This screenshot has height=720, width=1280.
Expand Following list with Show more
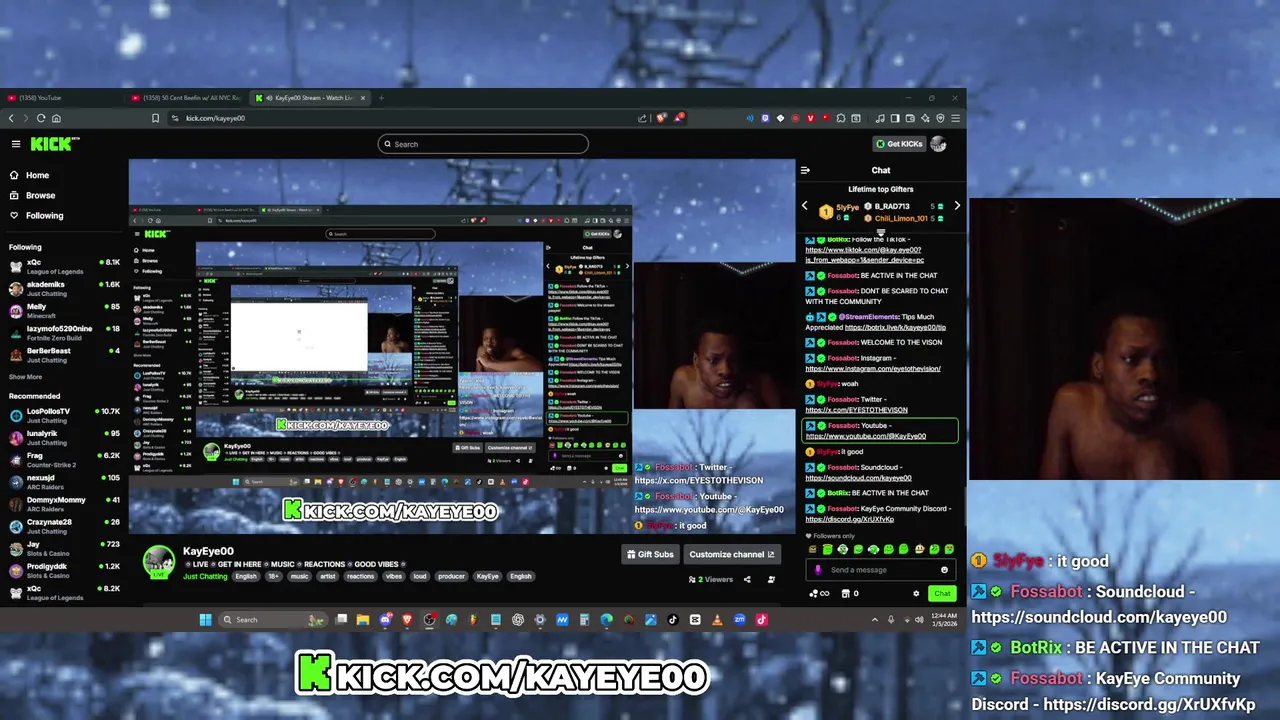[x=26, y=377]
